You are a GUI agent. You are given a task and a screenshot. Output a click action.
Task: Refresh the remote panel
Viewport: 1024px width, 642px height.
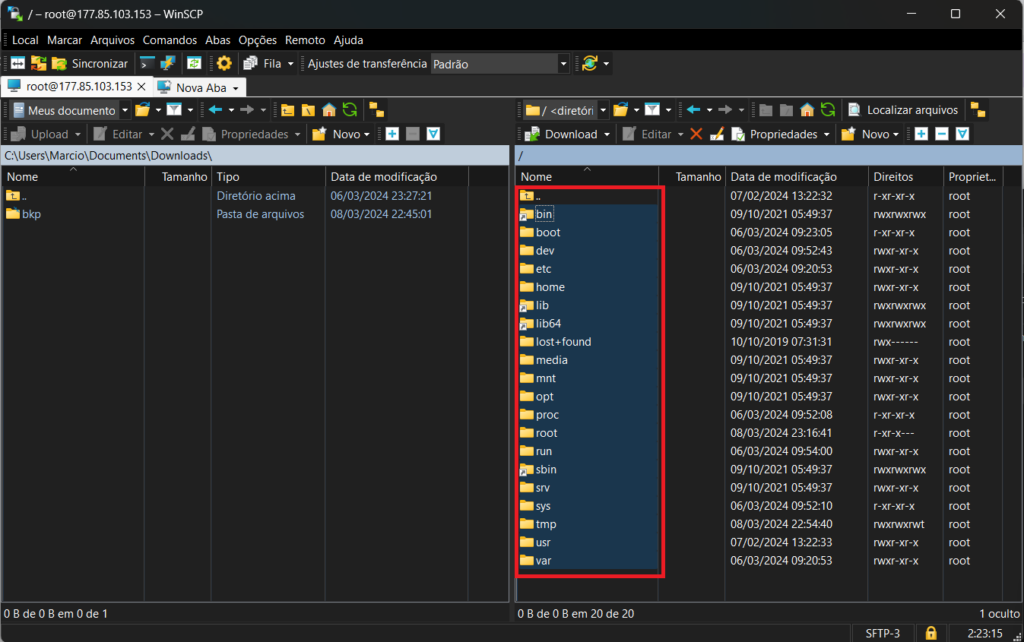828,110
